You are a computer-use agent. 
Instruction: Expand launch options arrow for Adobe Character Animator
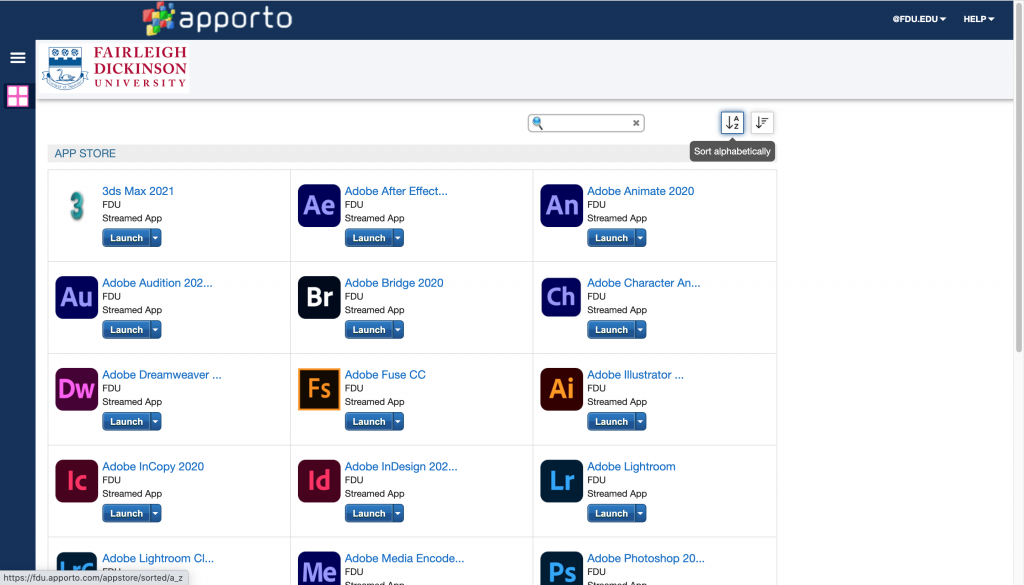point(641,330)
